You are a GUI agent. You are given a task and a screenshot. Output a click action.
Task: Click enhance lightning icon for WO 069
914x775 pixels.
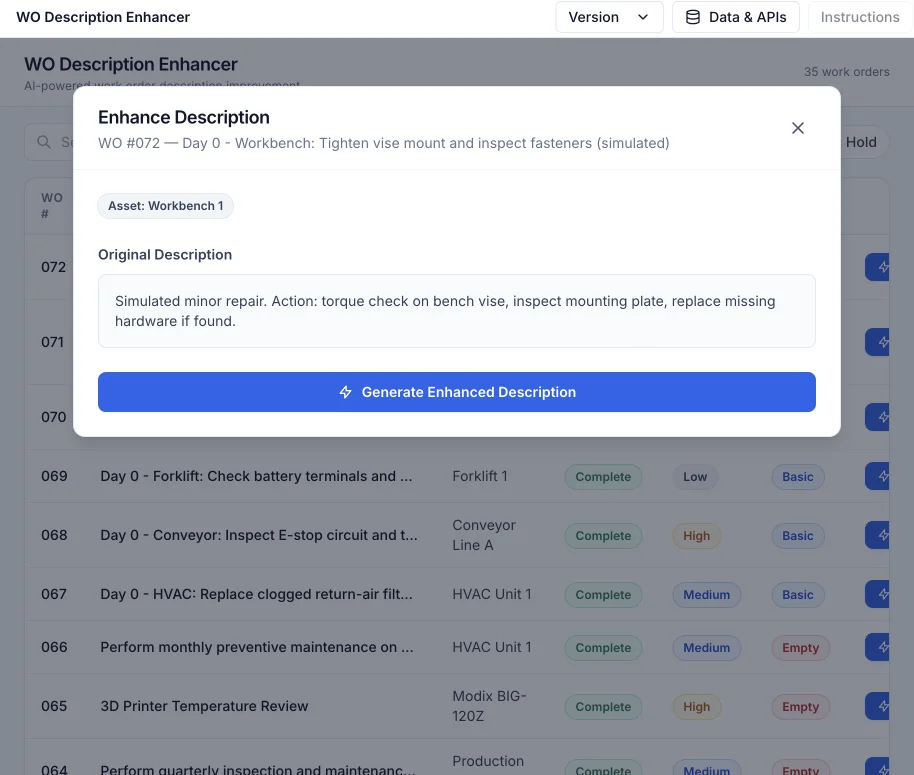883,476
